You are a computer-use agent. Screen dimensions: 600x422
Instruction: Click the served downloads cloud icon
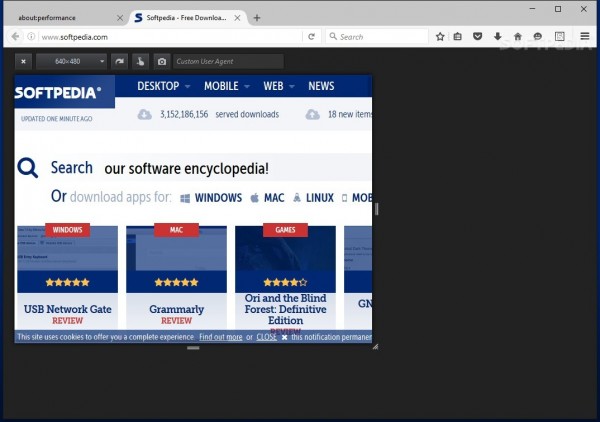(x=144, y=114)
